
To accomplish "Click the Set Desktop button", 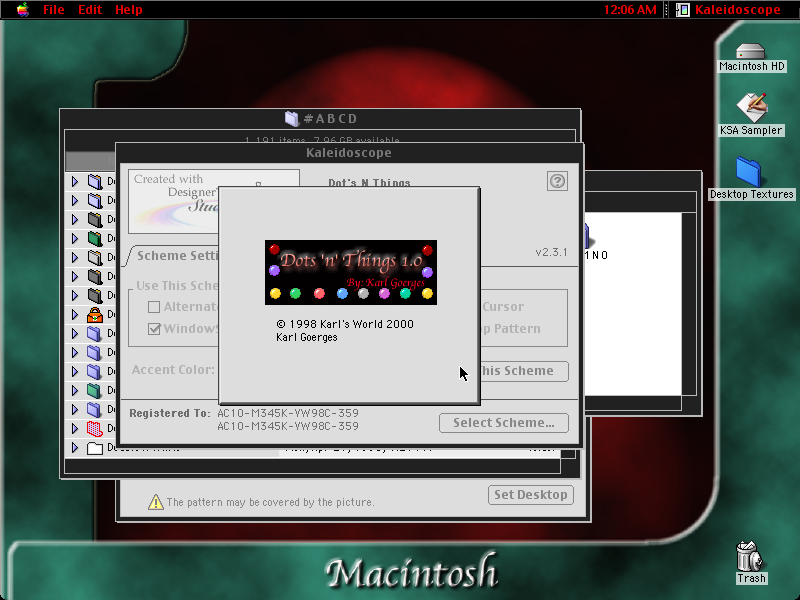I will click(x=531, y=495).
